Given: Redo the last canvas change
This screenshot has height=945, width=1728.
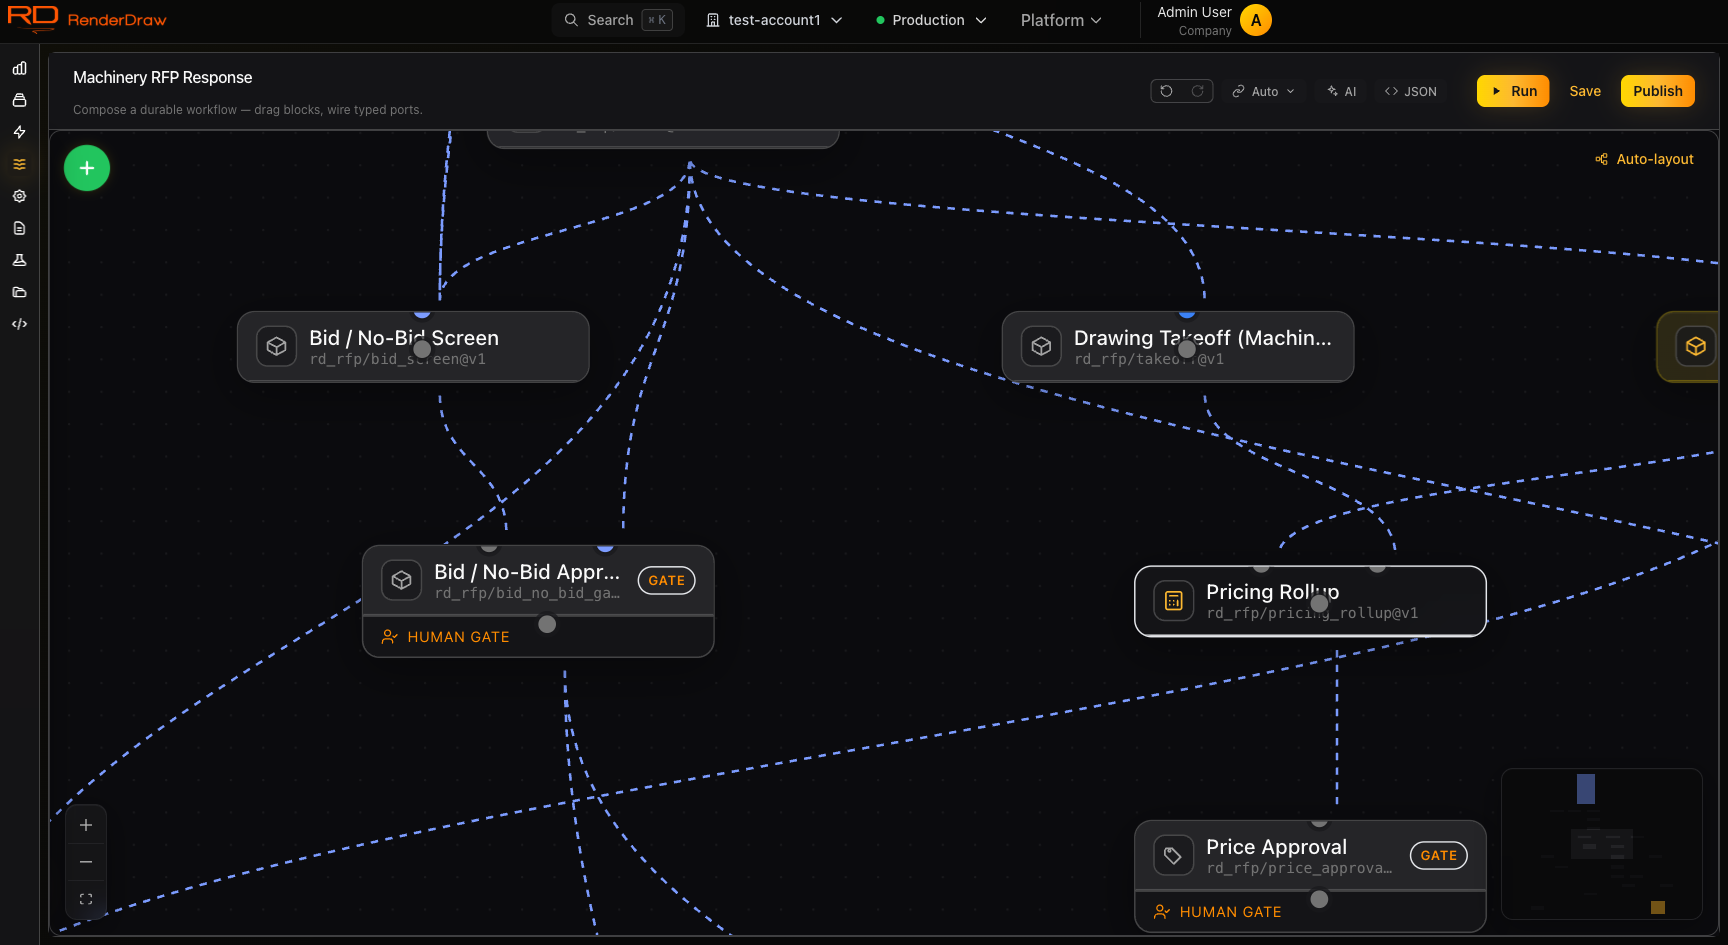Looking at the screenshot, I should point(1197,91).
